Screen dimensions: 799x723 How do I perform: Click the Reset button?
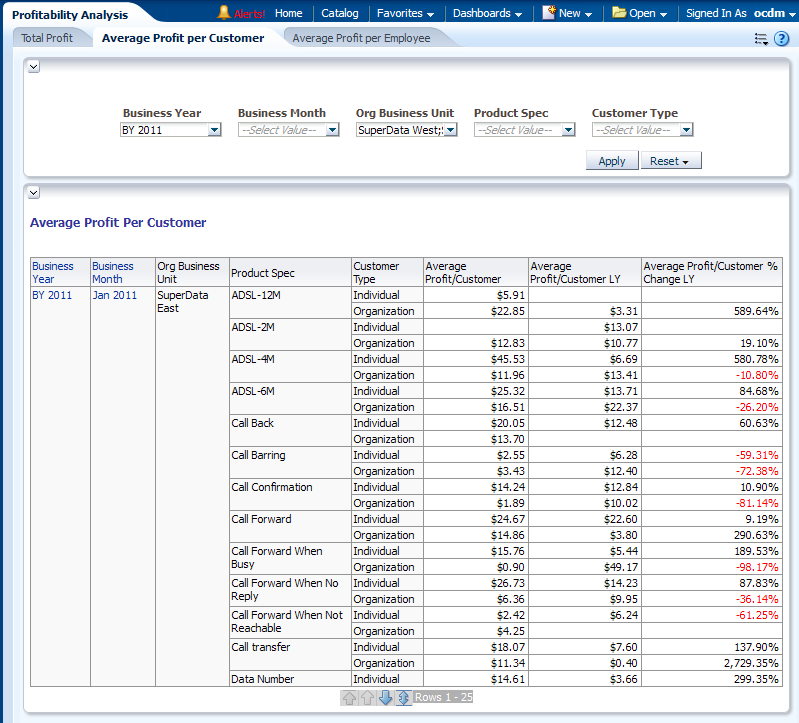[670, 161]
